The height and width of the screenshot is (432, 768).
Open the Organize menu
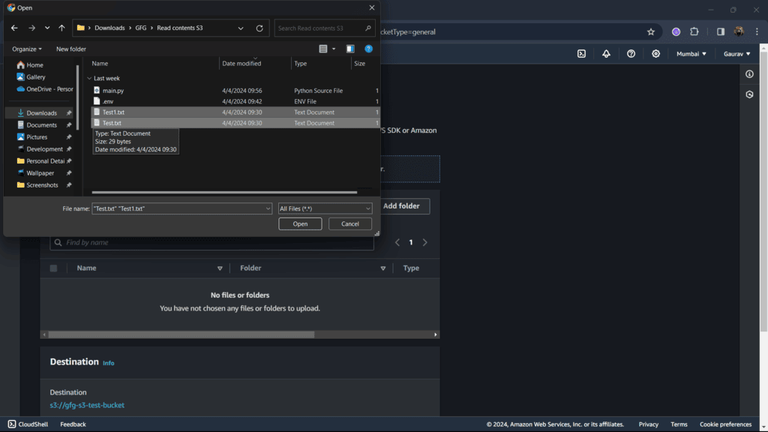[x=27, y=49]
